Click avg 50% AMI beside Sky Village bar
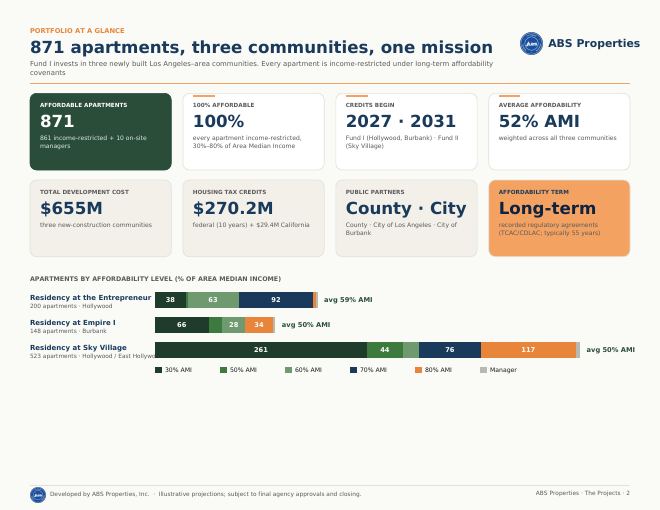The width and height of the screenshot is (660, 510). click(x=611, y=350)
